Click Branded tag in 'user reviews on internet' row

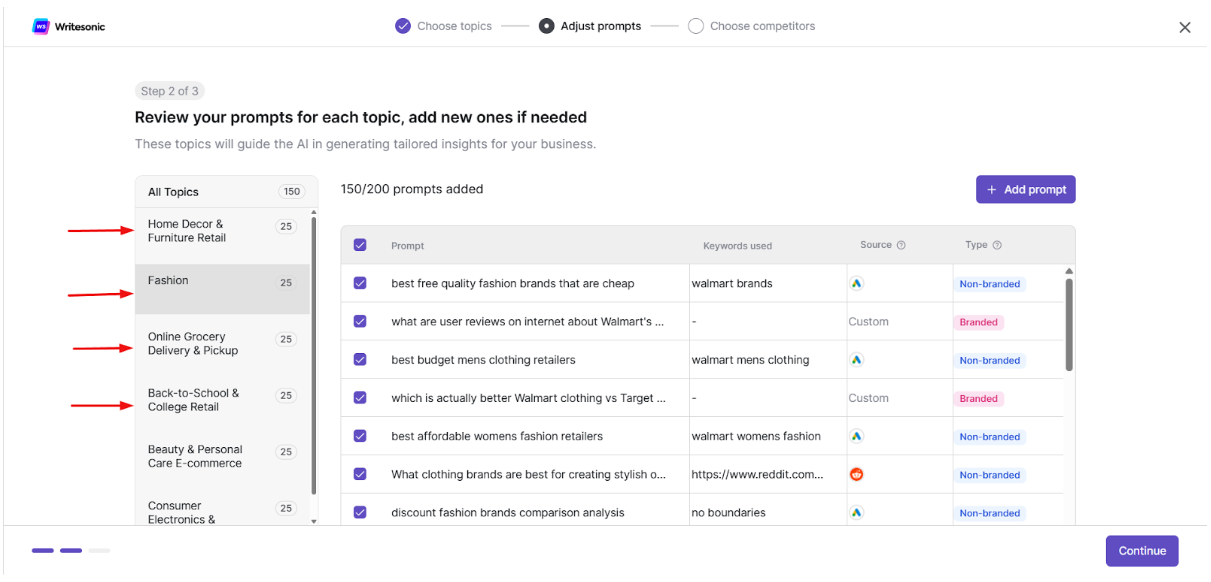(979, 322)
